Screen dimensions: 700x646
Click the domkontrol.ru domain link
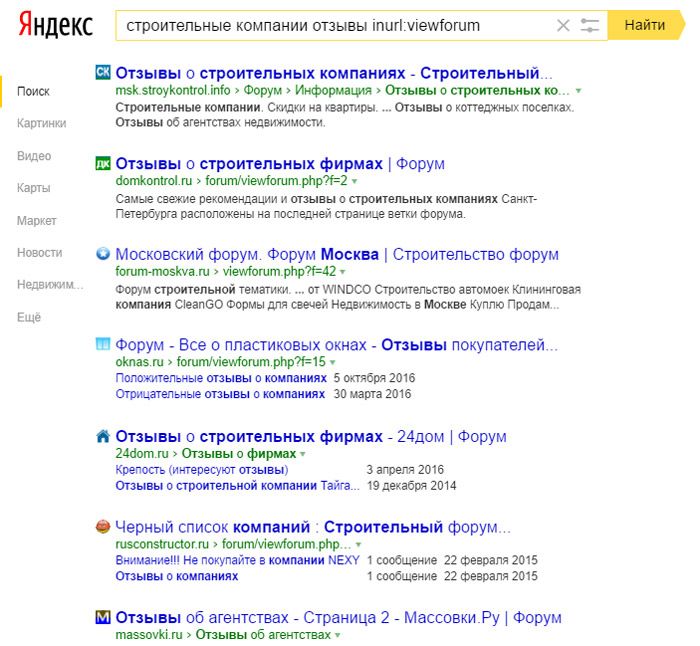click(x=154, y=181)
